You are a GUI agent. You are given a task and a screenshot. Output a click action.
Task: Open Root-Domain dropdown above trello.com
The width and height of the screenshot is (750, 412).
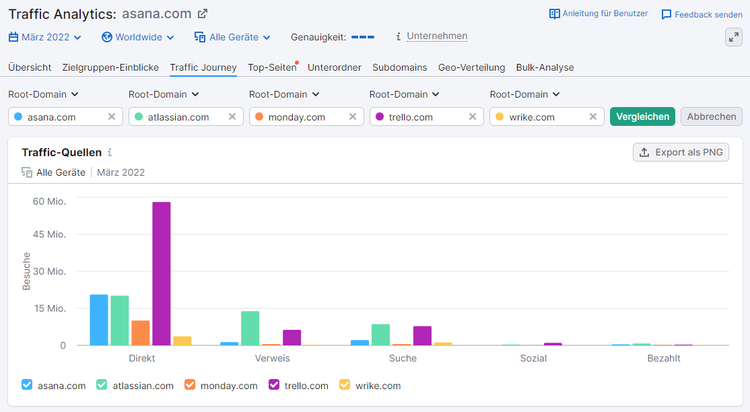pos(404,94)
